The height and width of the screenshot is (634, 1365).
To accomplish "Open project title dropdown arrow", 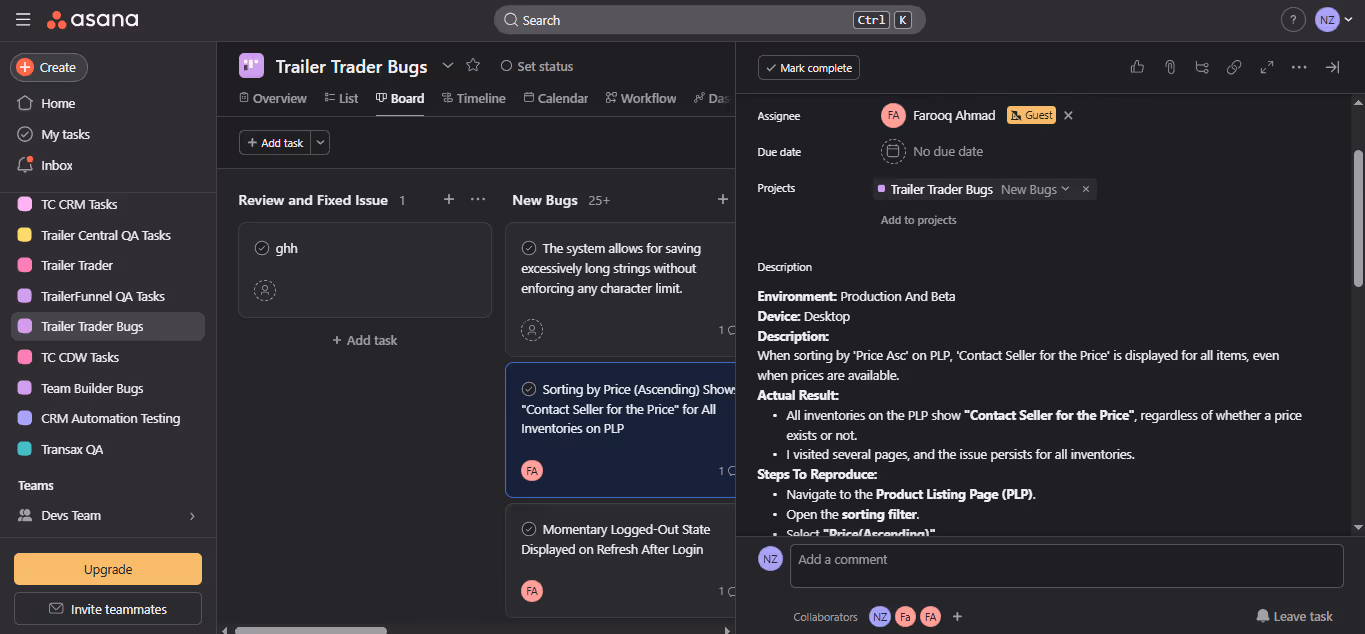I will coord(447,66).
